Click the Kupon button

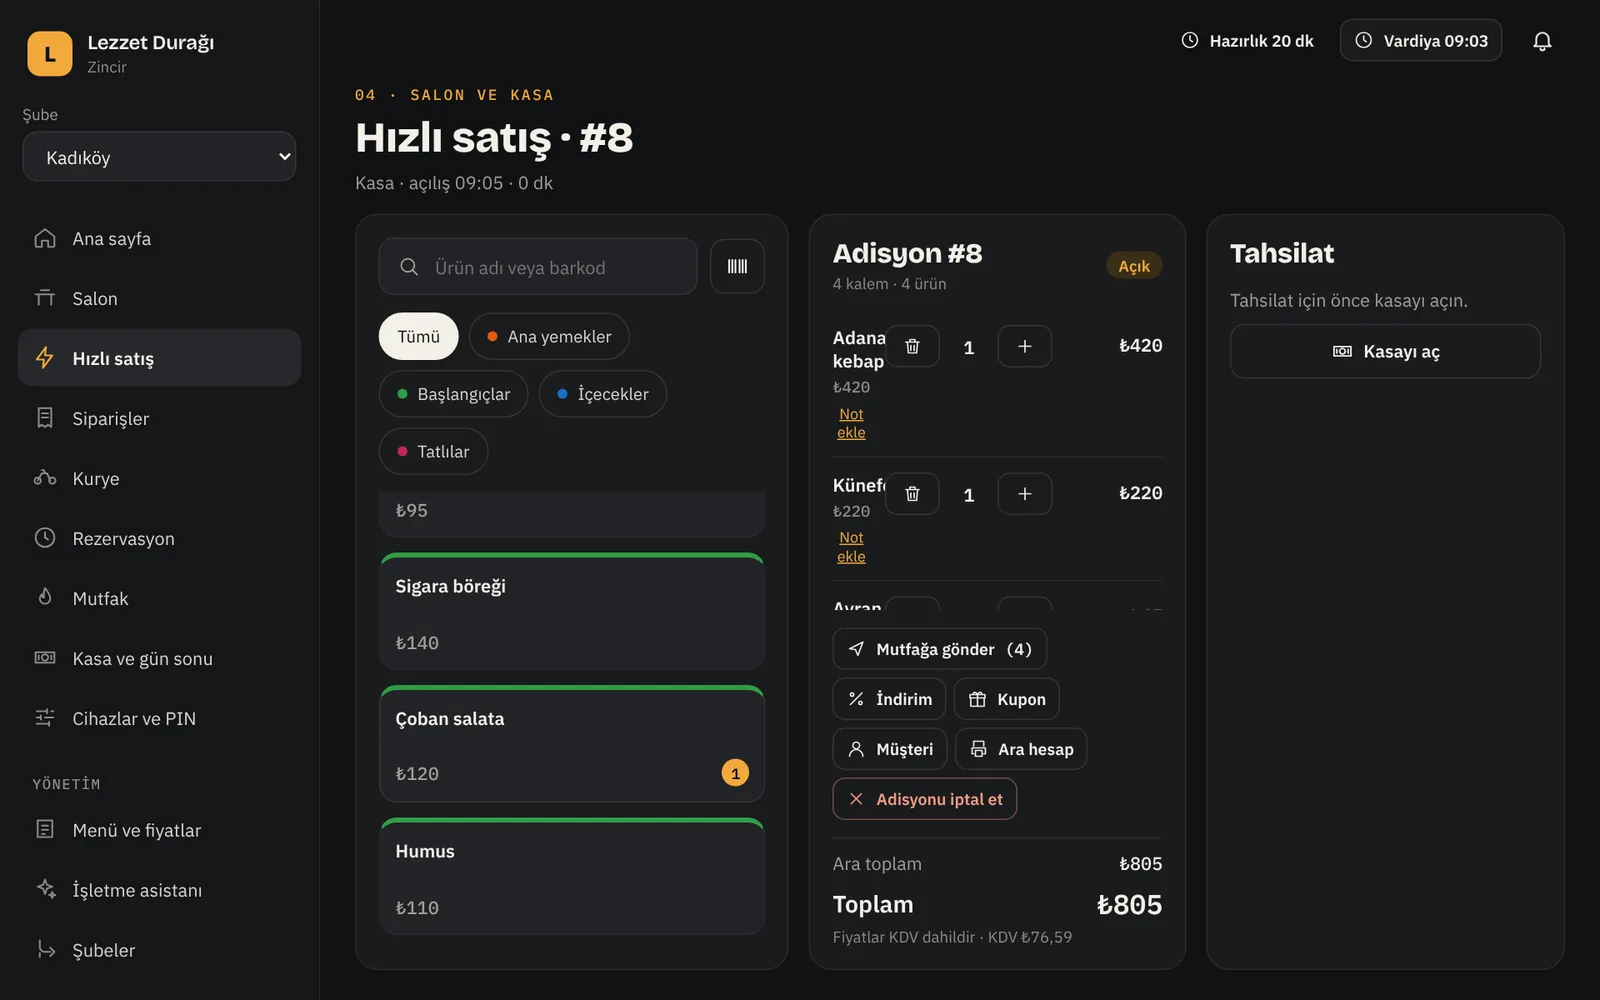point(1007,699)
